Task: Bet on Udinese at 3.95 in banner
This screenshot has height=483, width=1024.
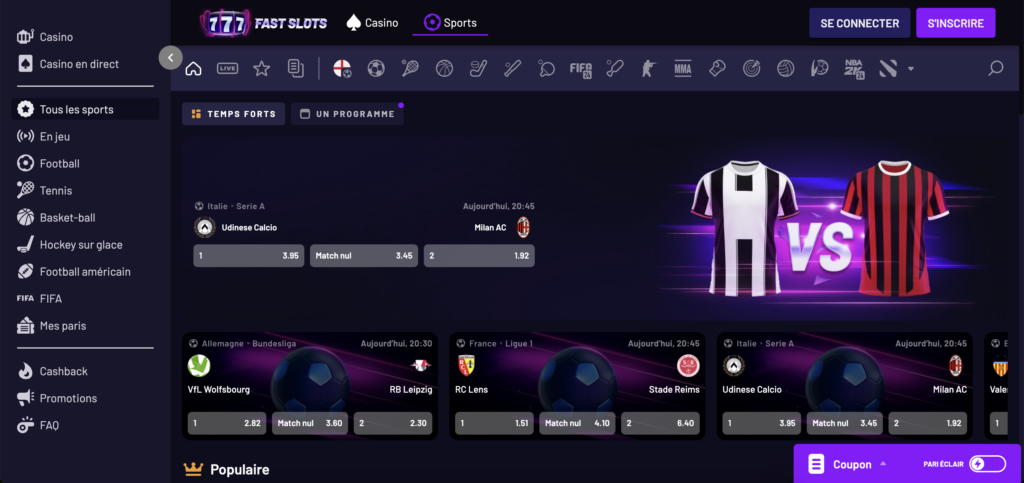Action: [x=249, y=256]
